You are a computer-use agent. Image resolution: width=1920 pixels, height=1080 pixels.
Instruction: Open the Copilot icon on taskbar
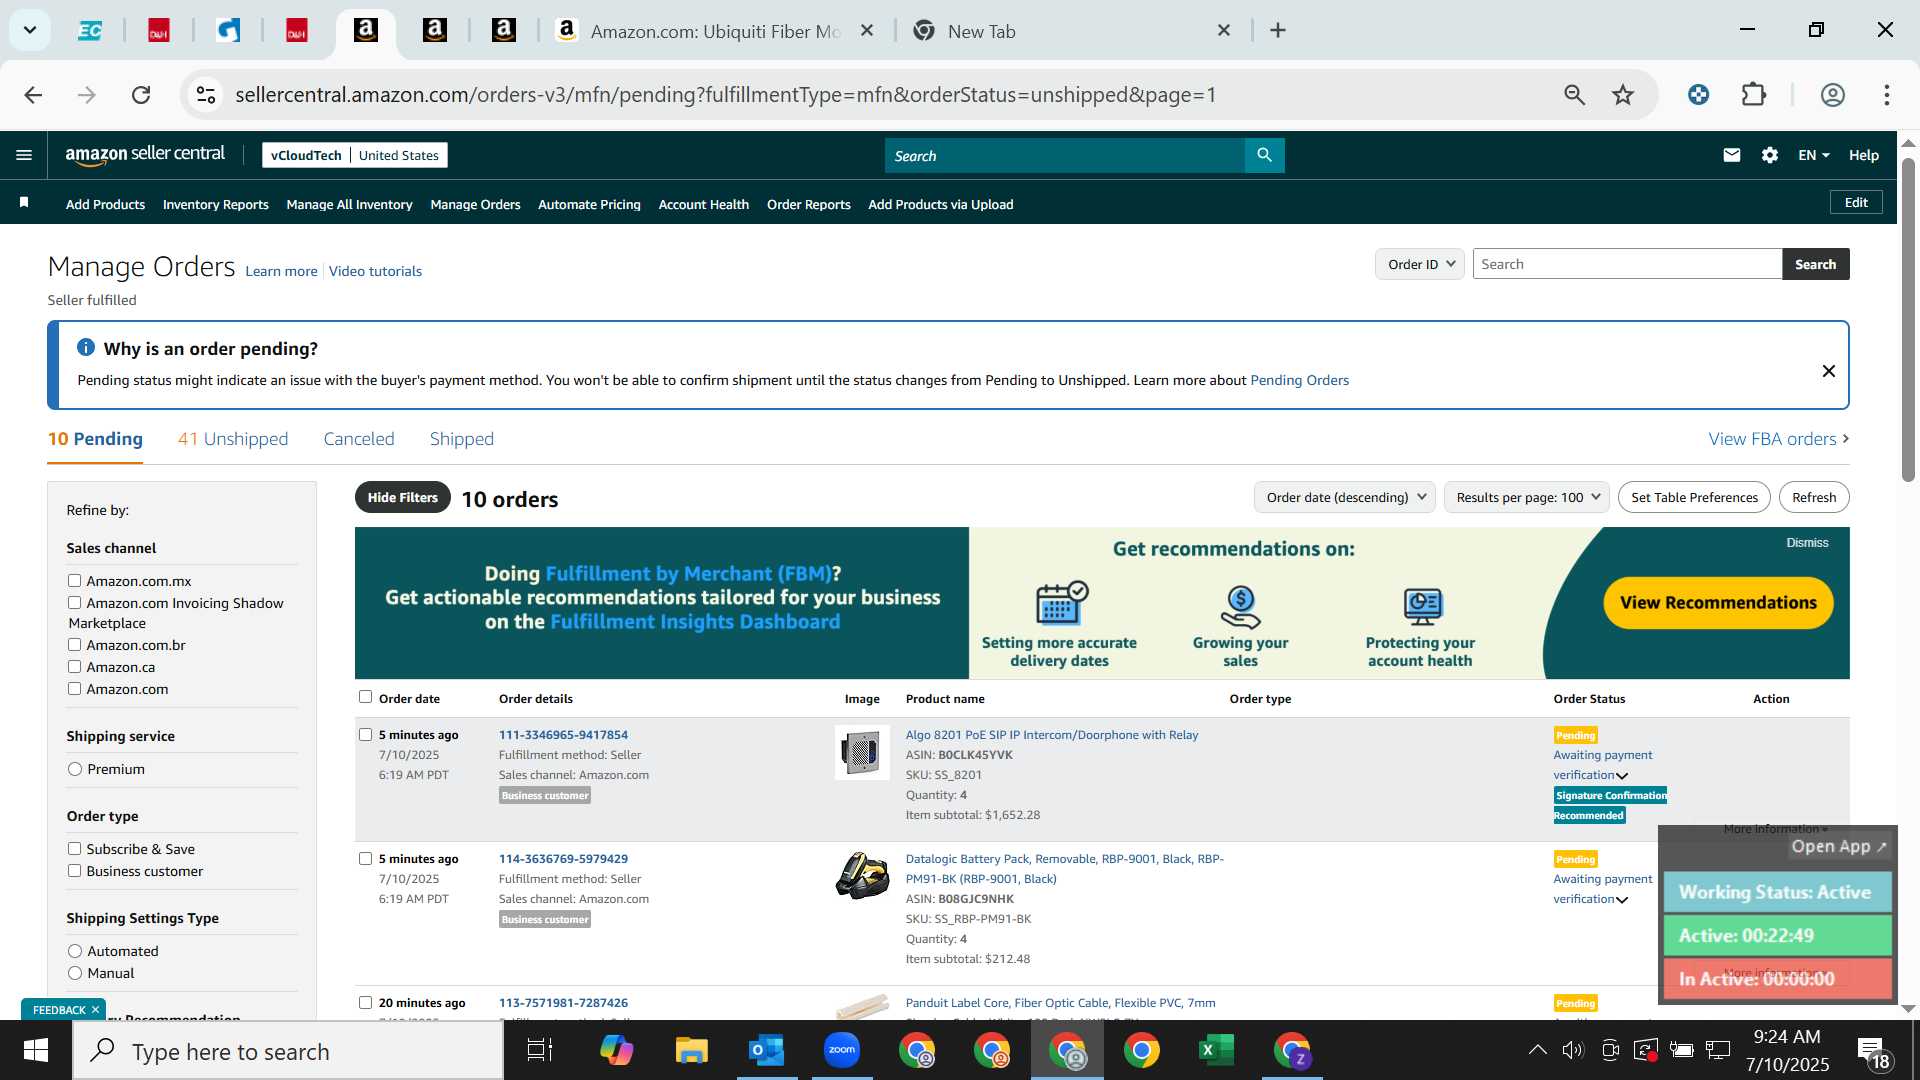(616, 1051)
